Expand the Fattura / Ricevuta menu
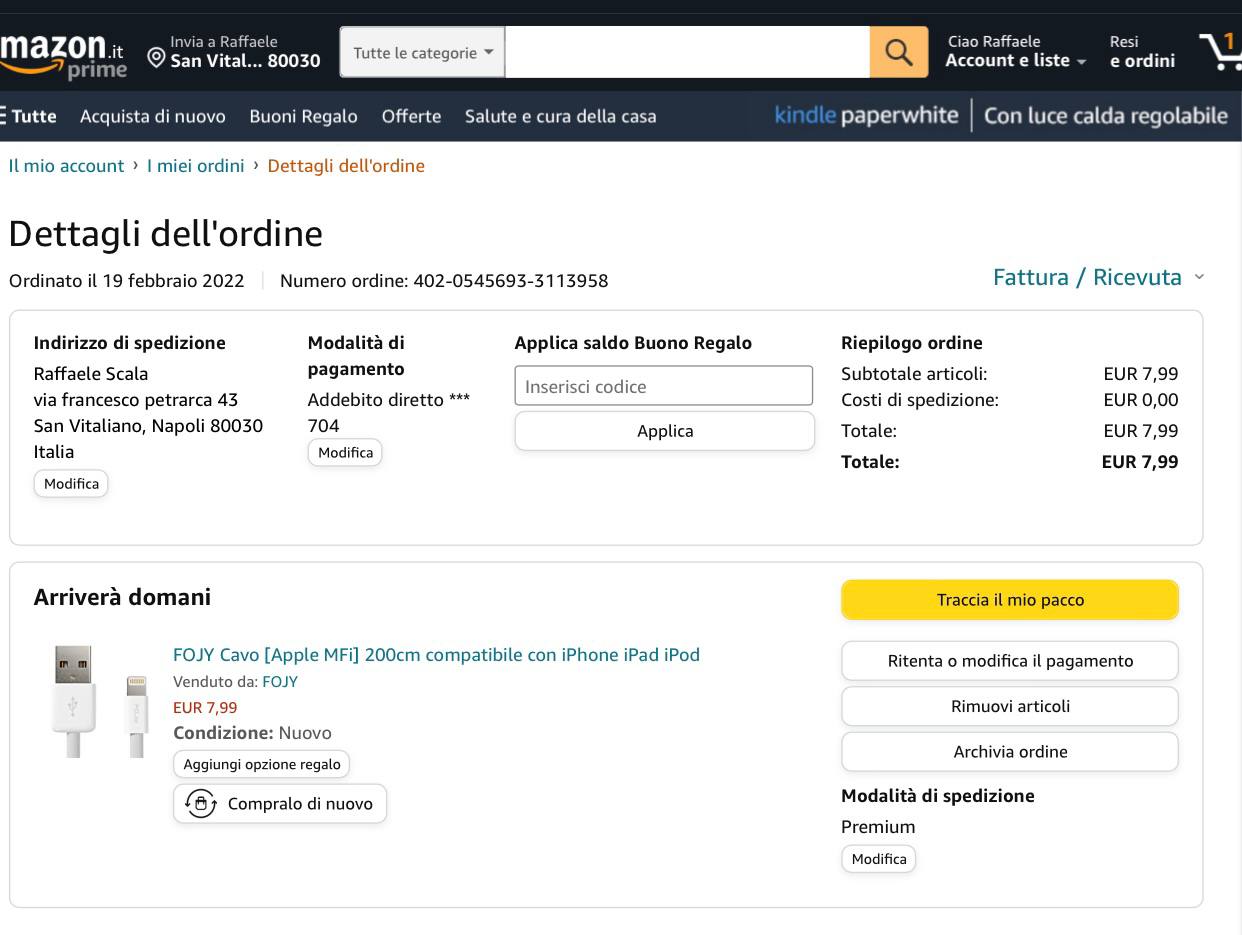1242x935 pixels. click(1098, 277)
